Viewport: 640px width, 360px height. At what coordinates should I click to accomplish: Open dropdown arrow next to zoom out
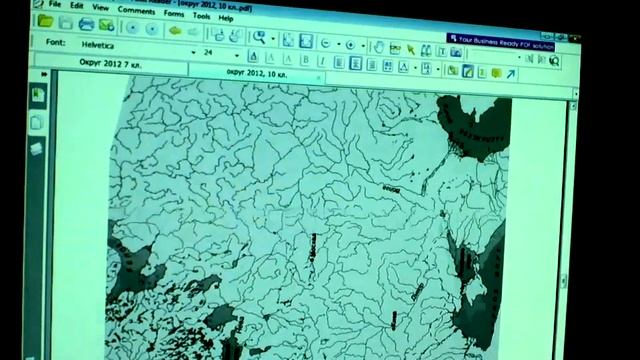(x=338, y=44)
